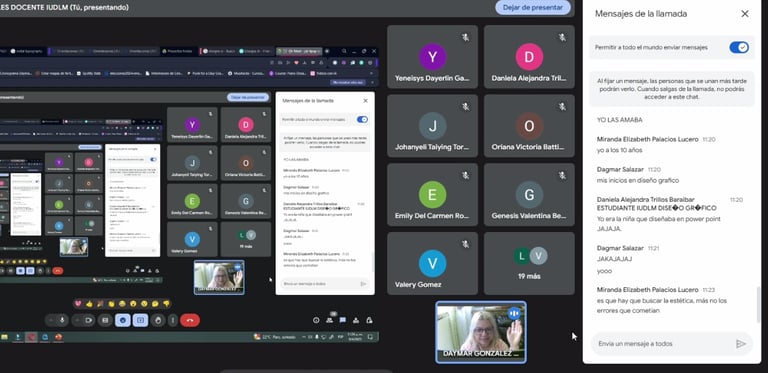This screenshot has height=373, width=768.
Task: Click the Envía un mensaje a todos field
Action: tap(664, 344)
